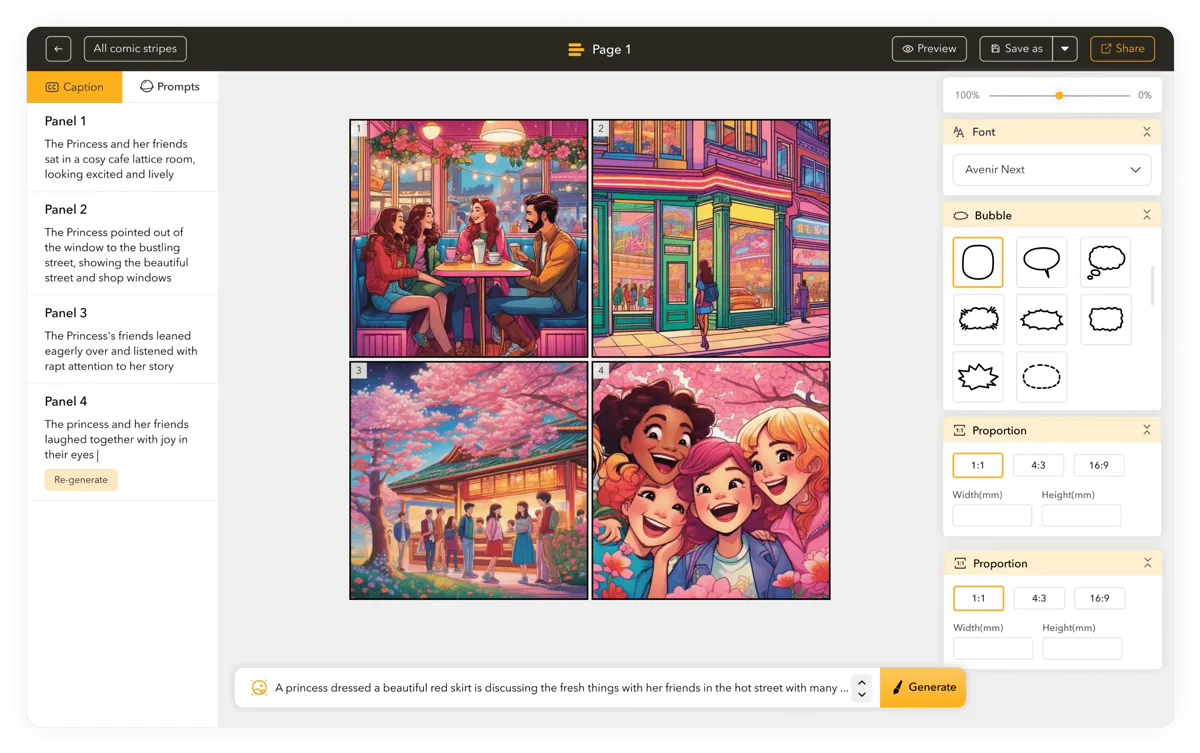Screen dimensions: 1200x753
Task: Click the smiley icon in the prompt bar
Action: (x=259, y=688)
